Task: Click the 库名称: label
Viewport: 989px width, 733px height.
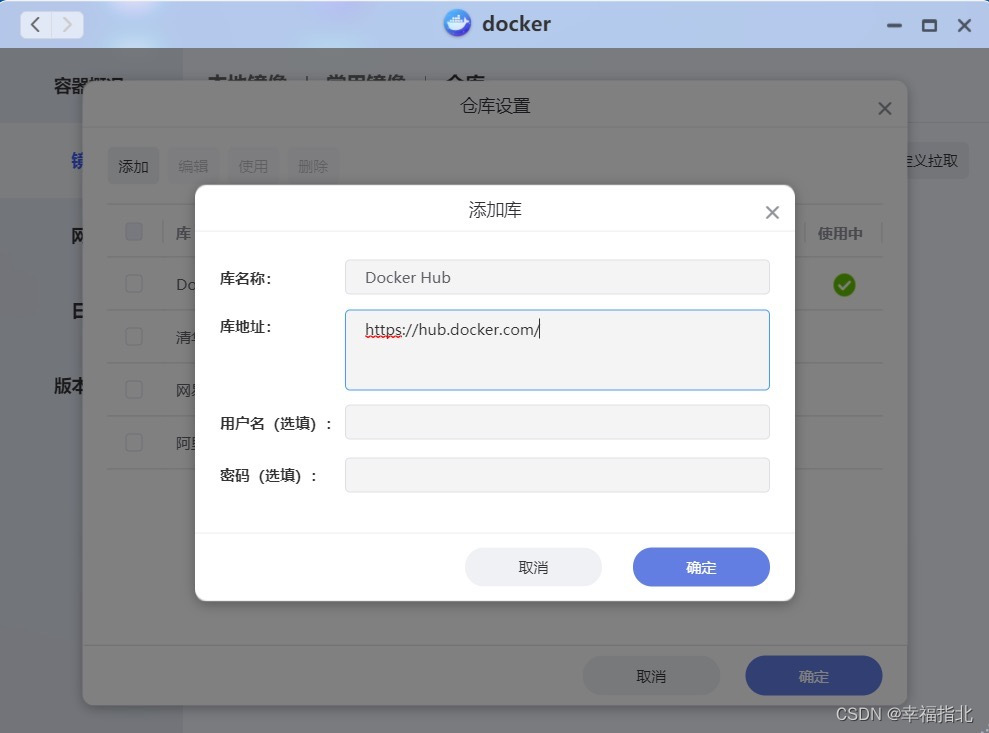Action: coord(245,278)
